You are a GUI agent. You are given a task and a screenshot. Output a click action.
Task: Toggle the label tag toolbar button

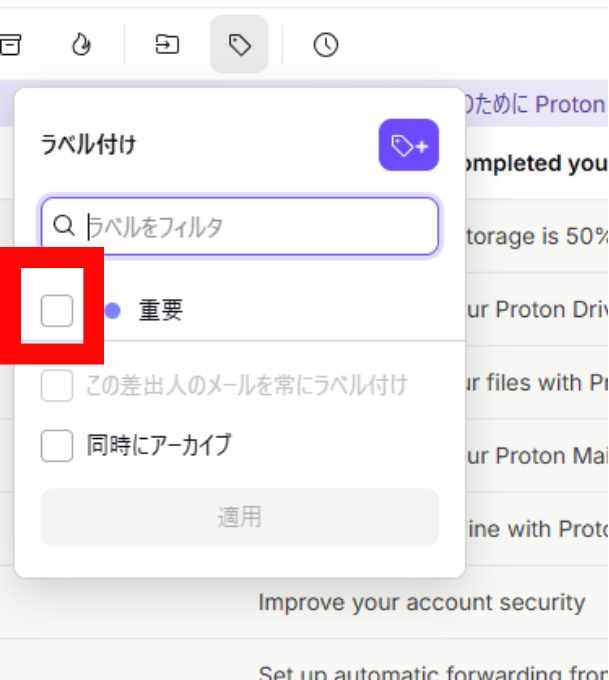pyautogui.click(x=239, y=44)
